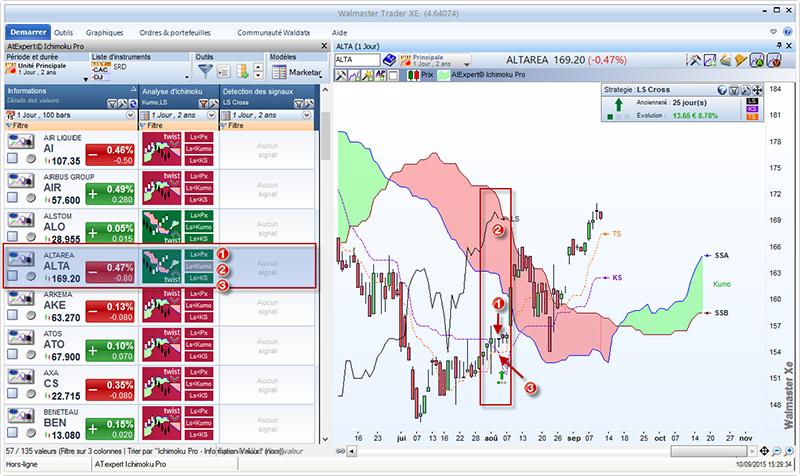The height and width of the screenshot is (476, 800).
Task: Expand '1 Jour, 2 ans' chevron under Detection des signaux
Action: 306,115
